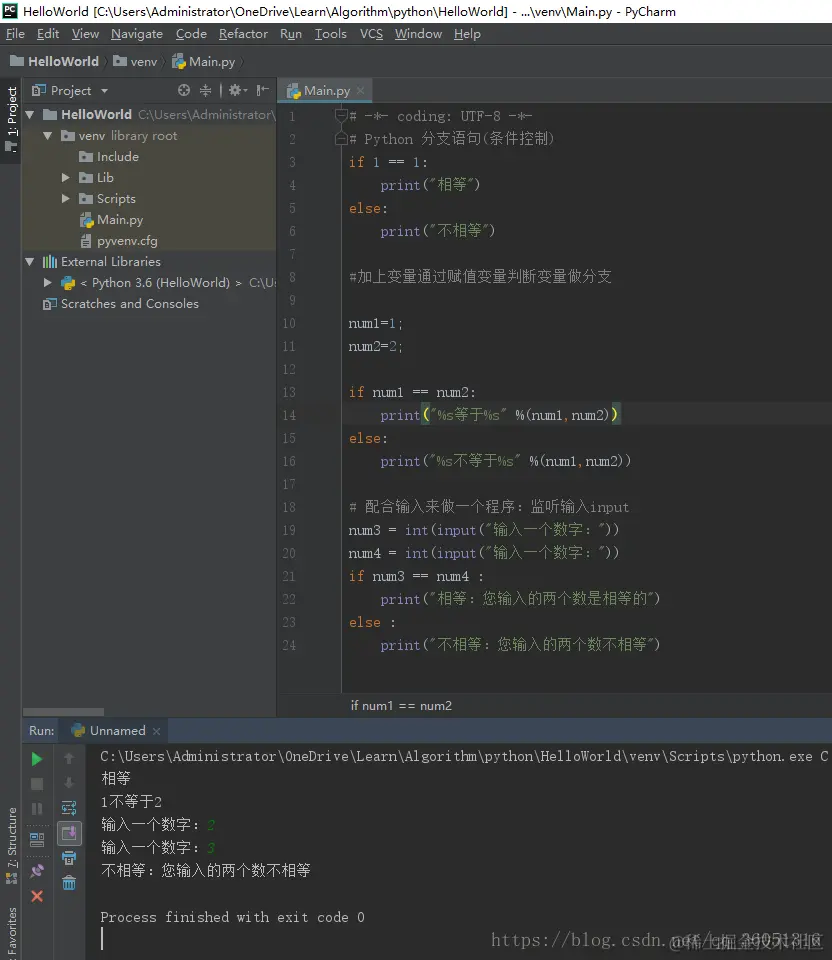Toggle the 1: Project sidebar stripe
This screenshot has width=832, height=960.
11,110
